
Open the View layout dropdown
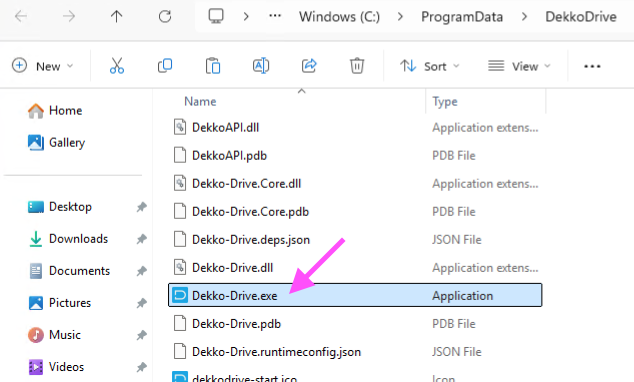pos(519,66)
